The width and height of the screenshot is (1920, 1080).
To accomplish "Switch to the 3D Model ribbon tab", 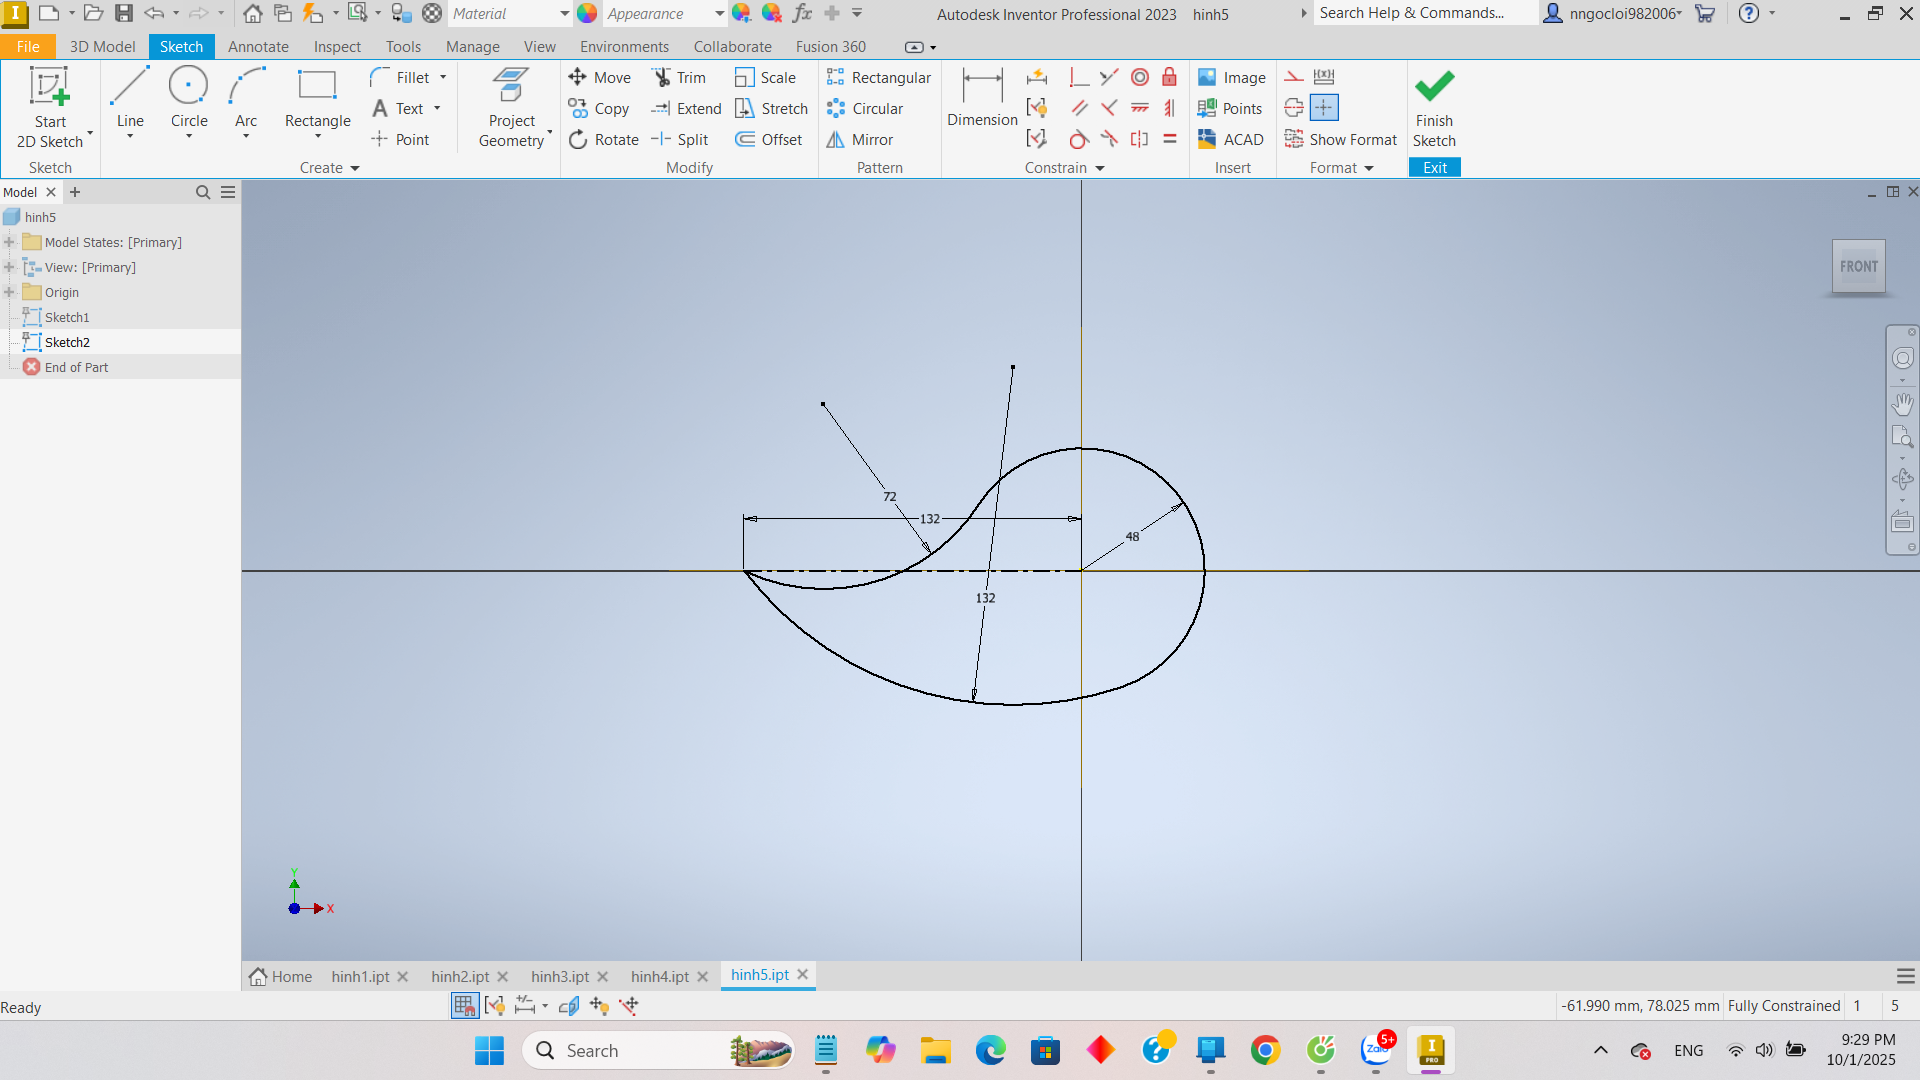I will pos(102,47).
